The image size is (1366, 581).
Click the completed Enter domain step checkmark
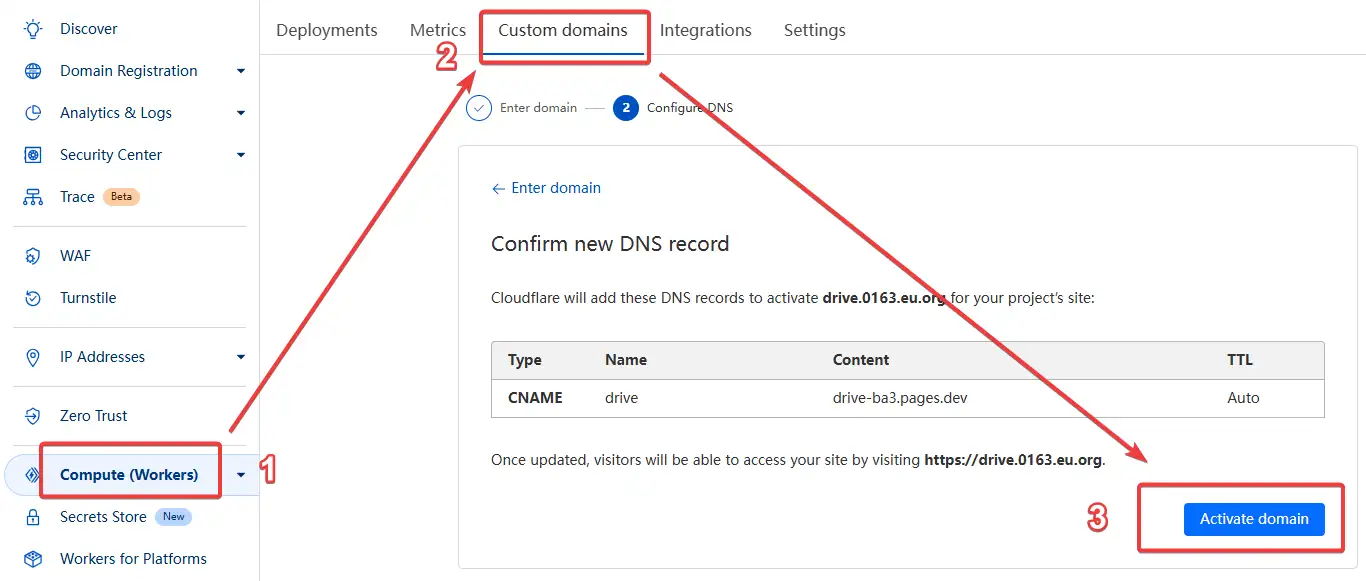[480, 108]
